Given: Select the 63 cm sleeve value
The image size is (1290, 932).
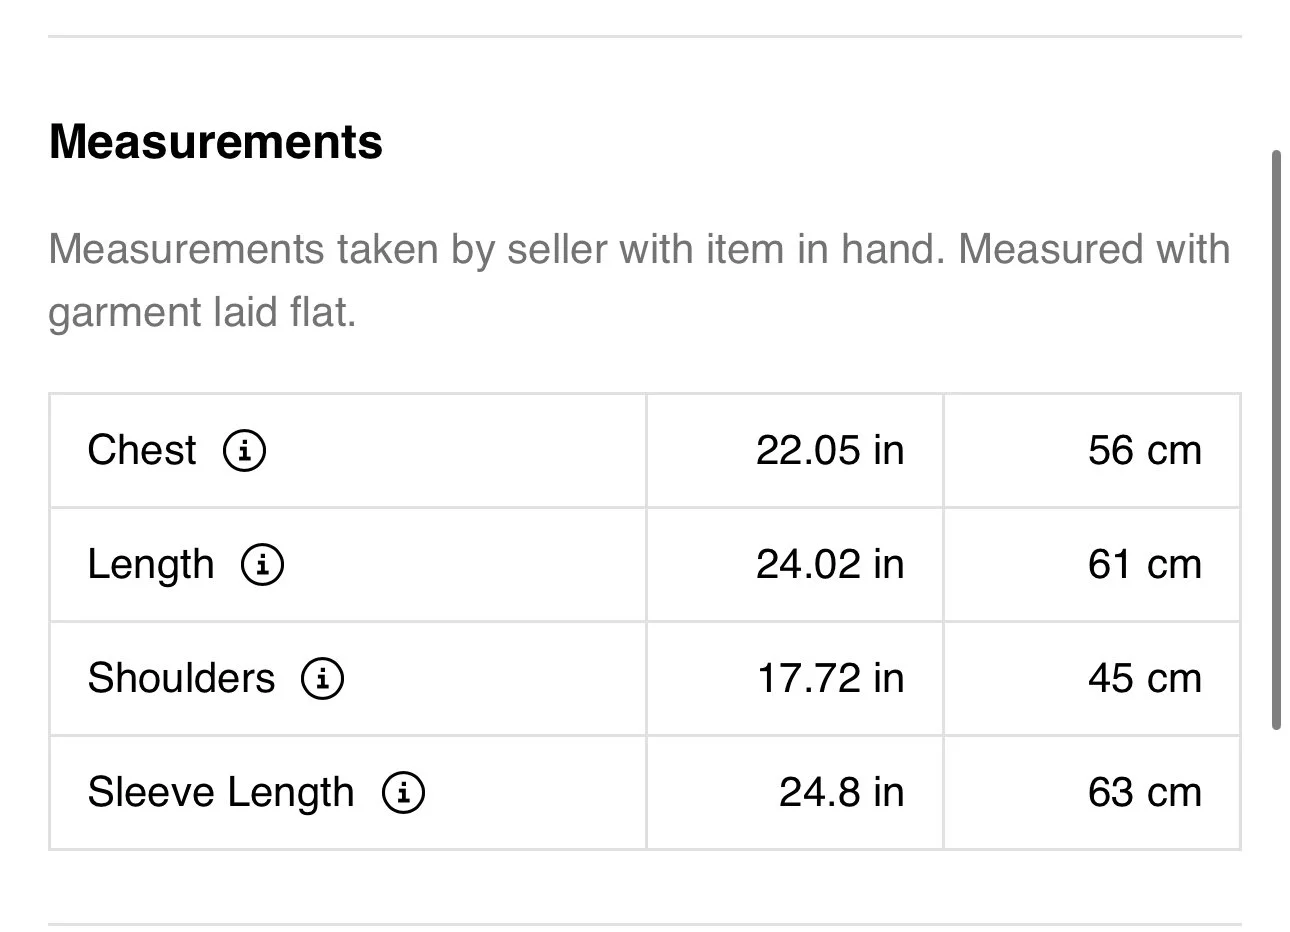Looking at the screenshot, I should coord(1144,792).
